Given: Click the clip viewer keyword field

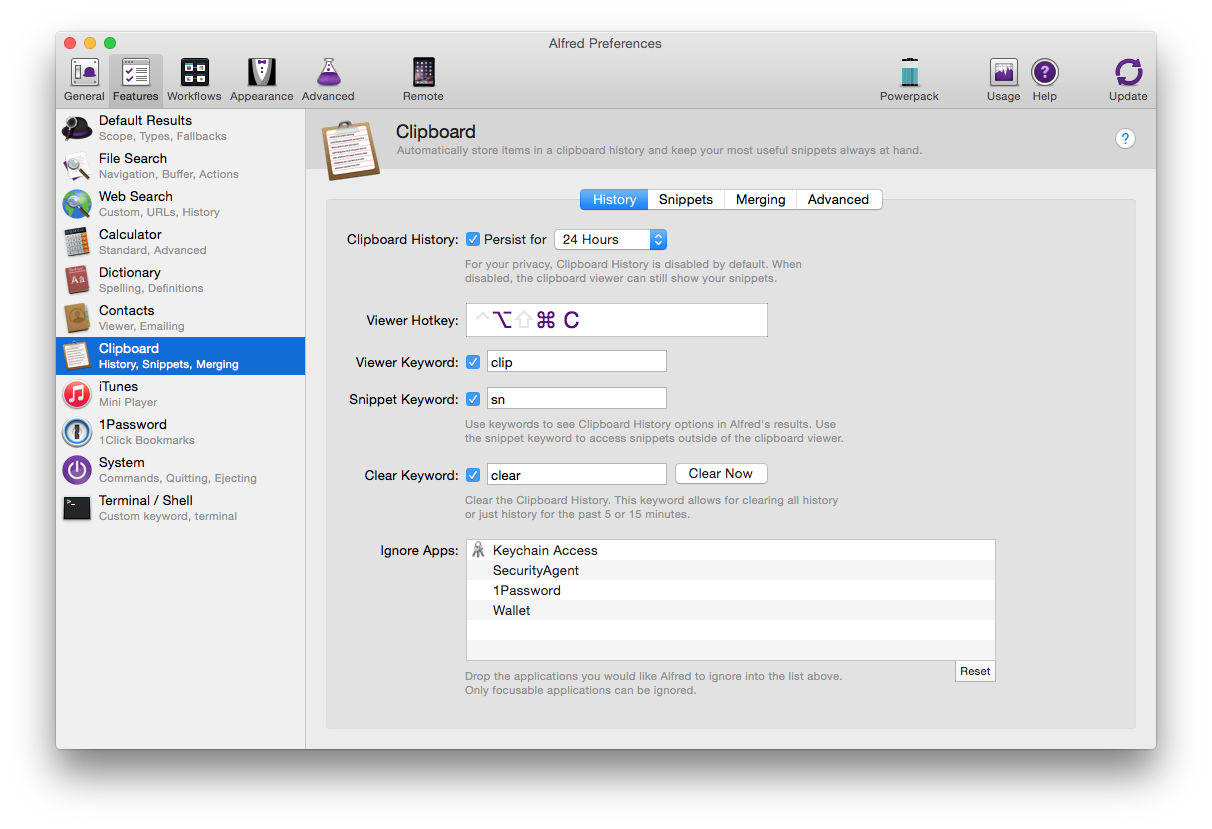Looking at the screenshot, I should click(576, 362).
